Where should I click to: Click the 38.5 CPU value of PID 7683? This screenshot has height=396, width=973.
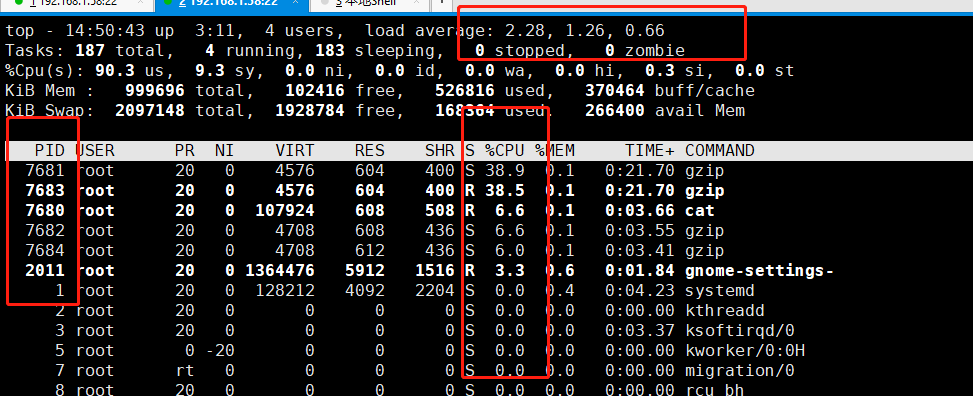coord(504,191)
